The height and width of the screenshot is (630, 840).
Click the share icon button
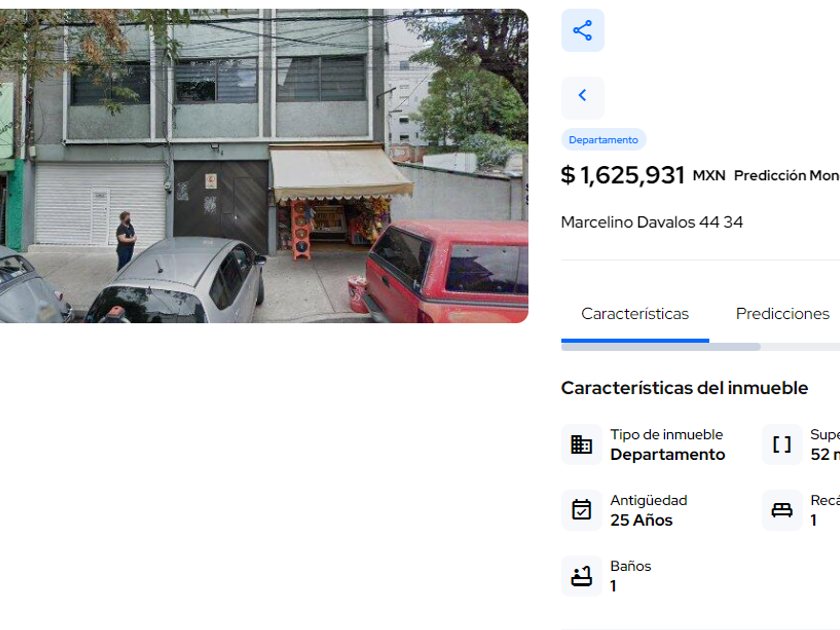582,31
